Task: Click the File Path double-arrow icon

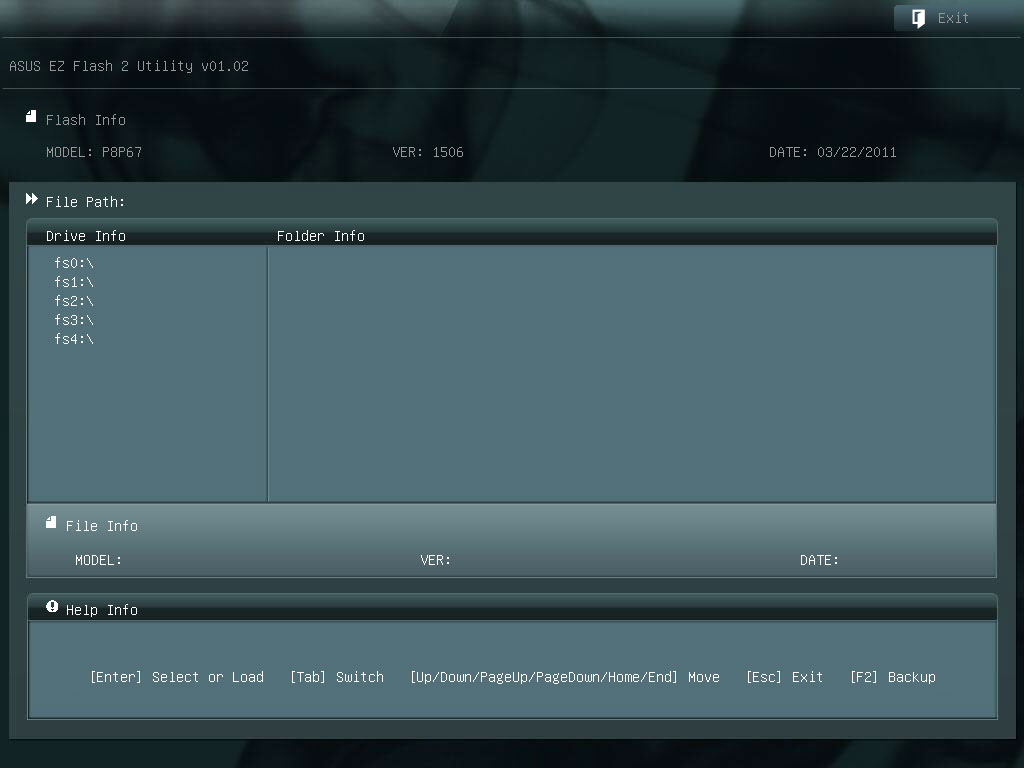Action: coord(31,199)
